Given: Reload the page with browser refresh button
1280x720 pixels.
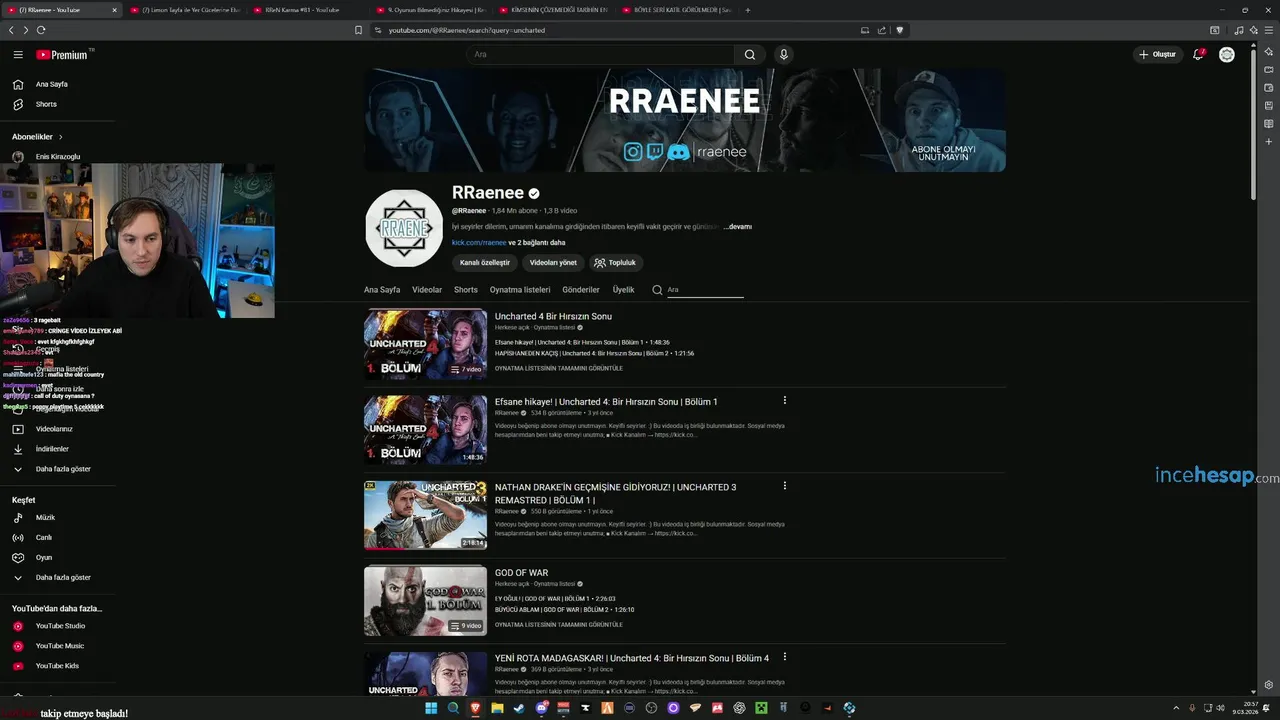Looking at the screenshot, I should click(41, 30).
